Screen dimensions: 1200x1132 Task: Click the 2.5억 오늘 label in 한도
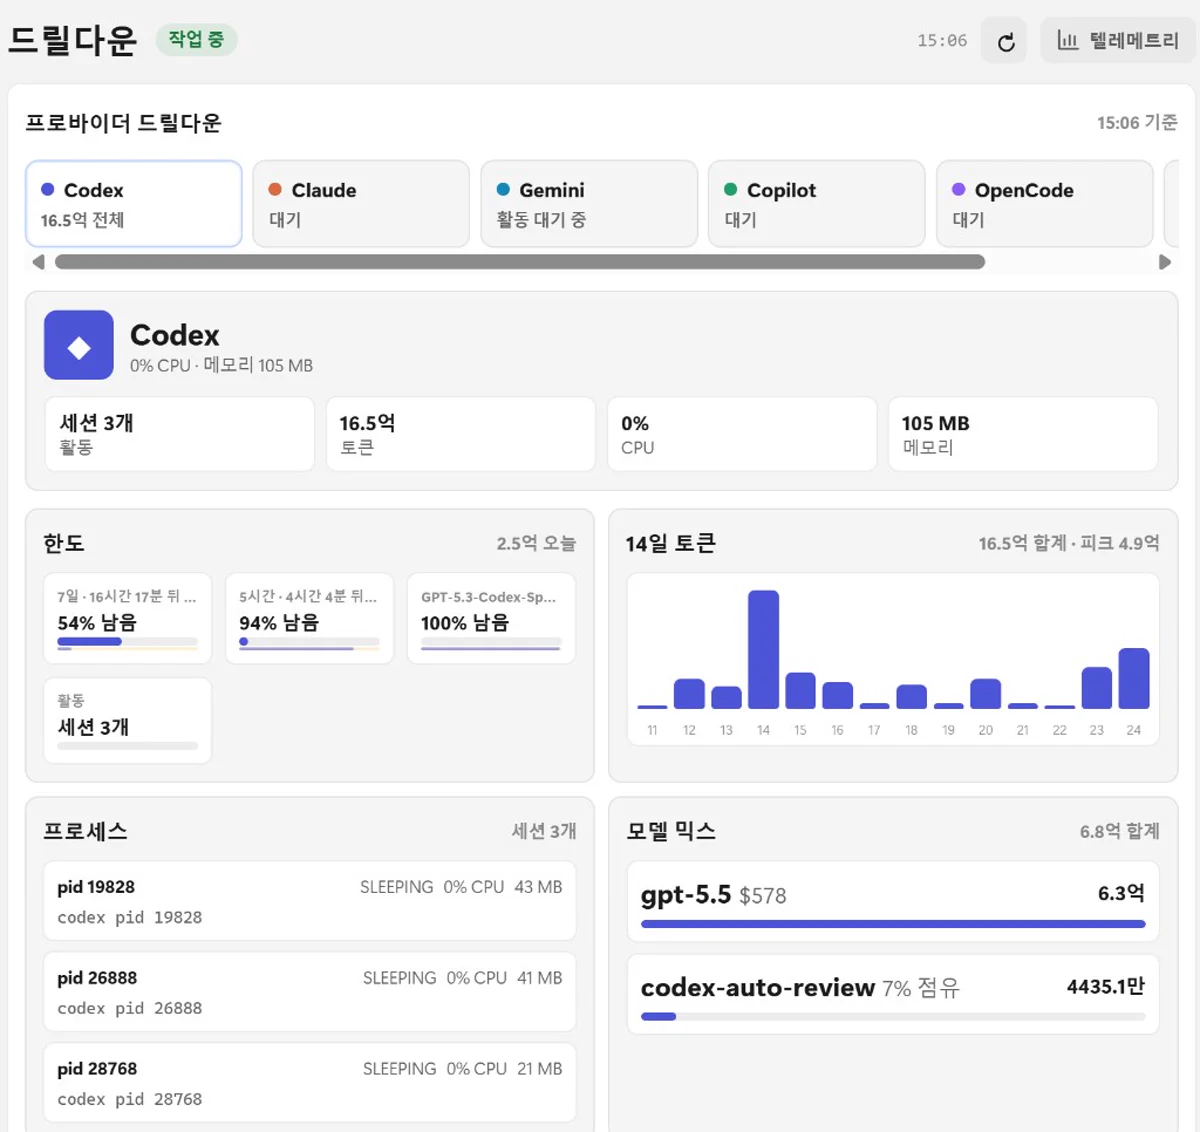coord(536,543)
